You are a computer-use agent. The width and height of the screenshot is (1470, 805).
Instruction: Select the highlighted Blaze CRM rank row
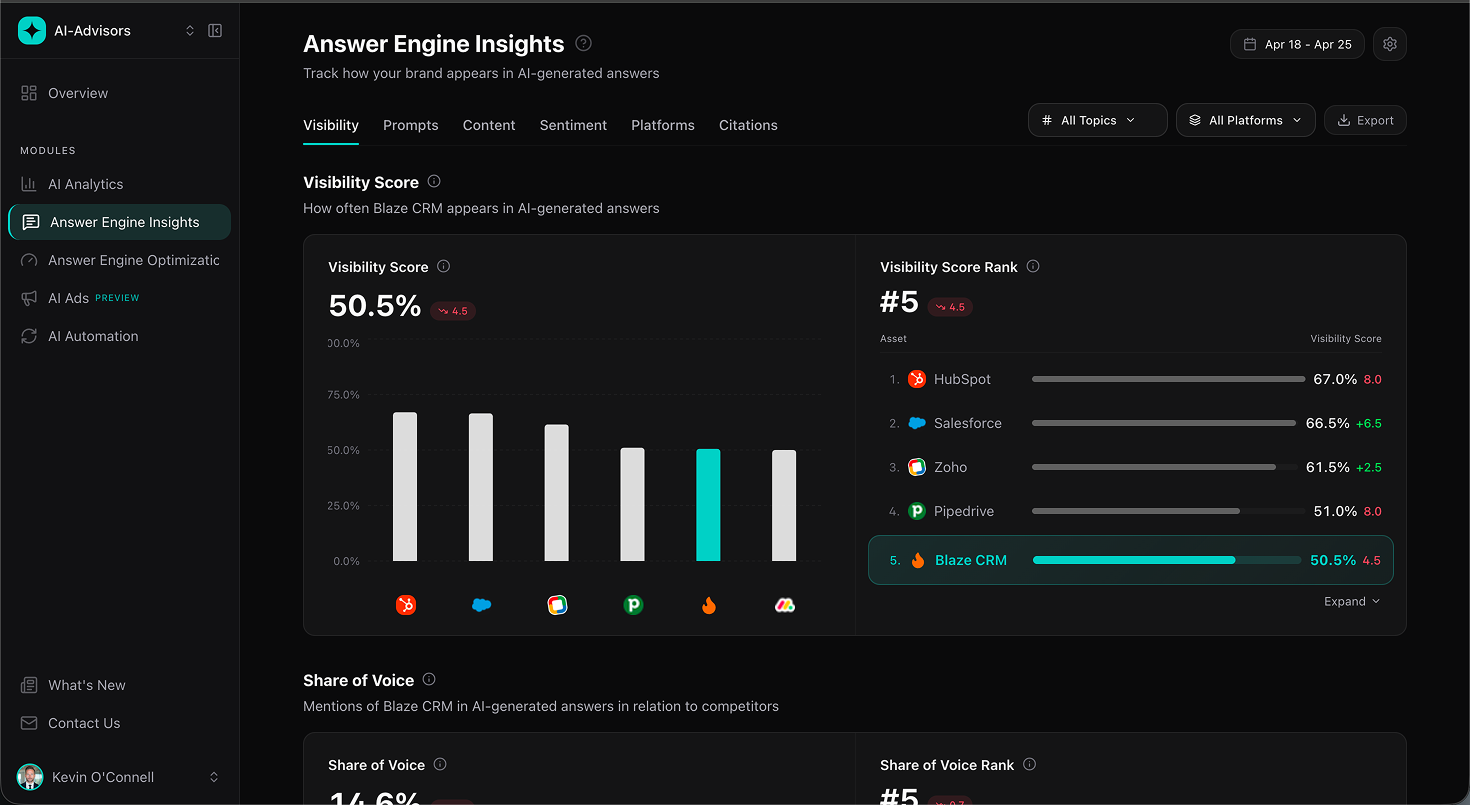click(1131, 560)
